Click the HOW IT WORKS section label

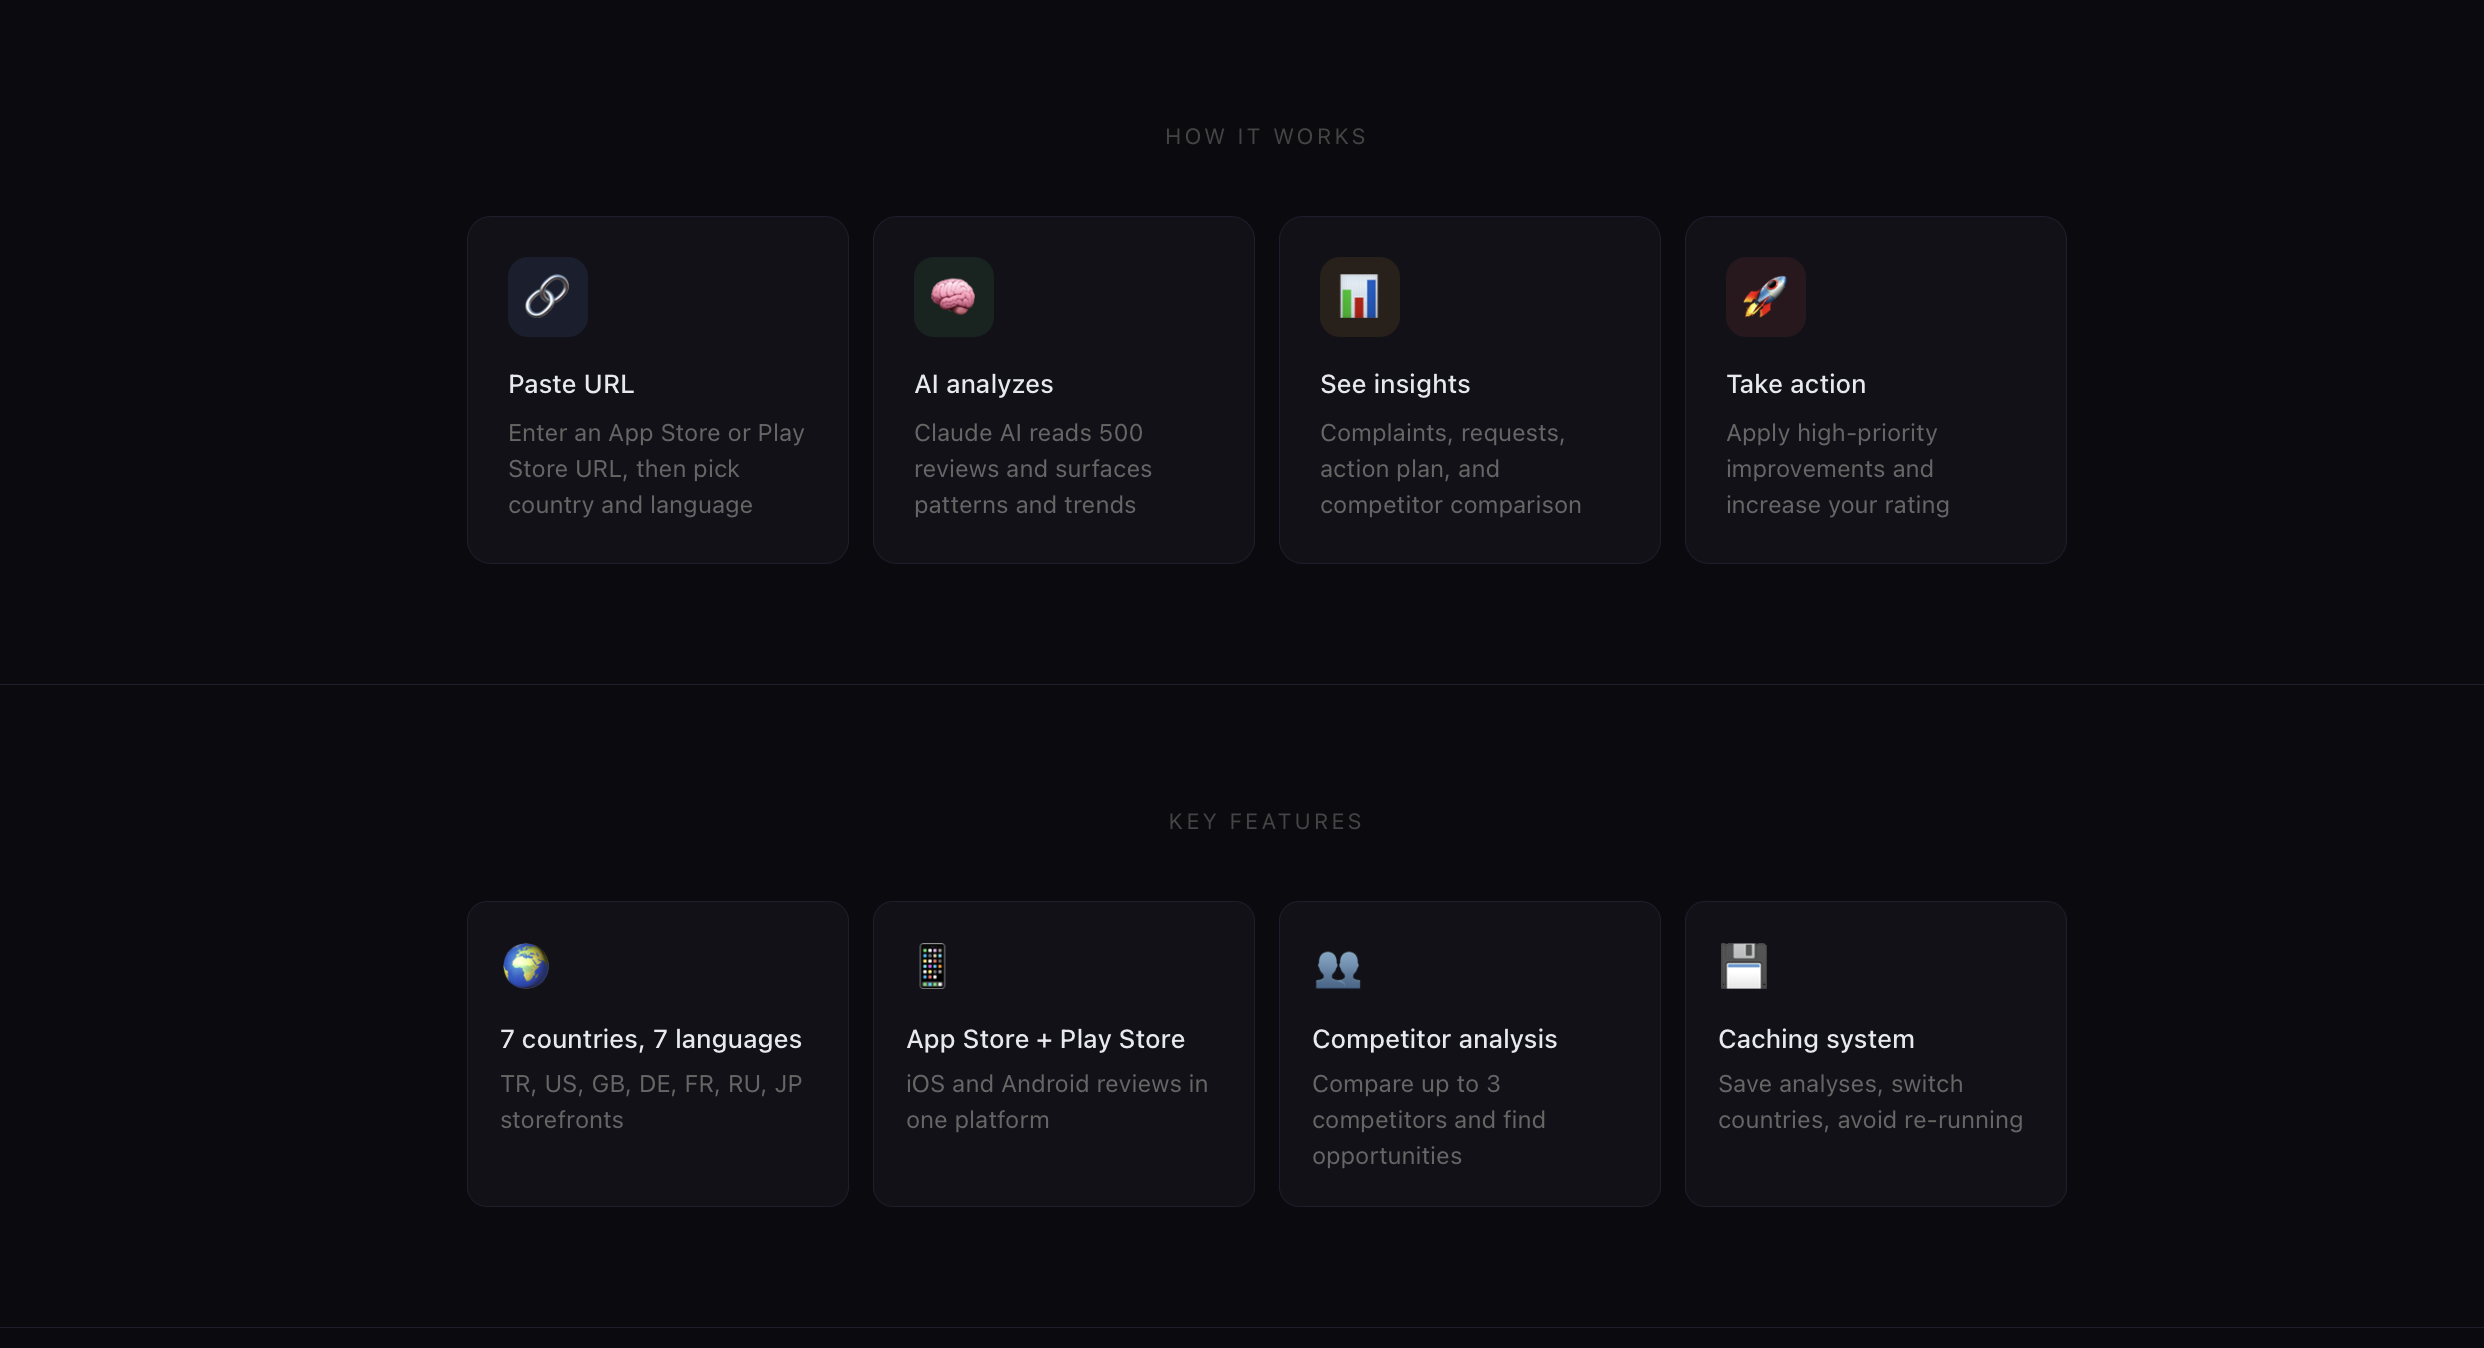pyautogui.click(x=1266, y=136)
